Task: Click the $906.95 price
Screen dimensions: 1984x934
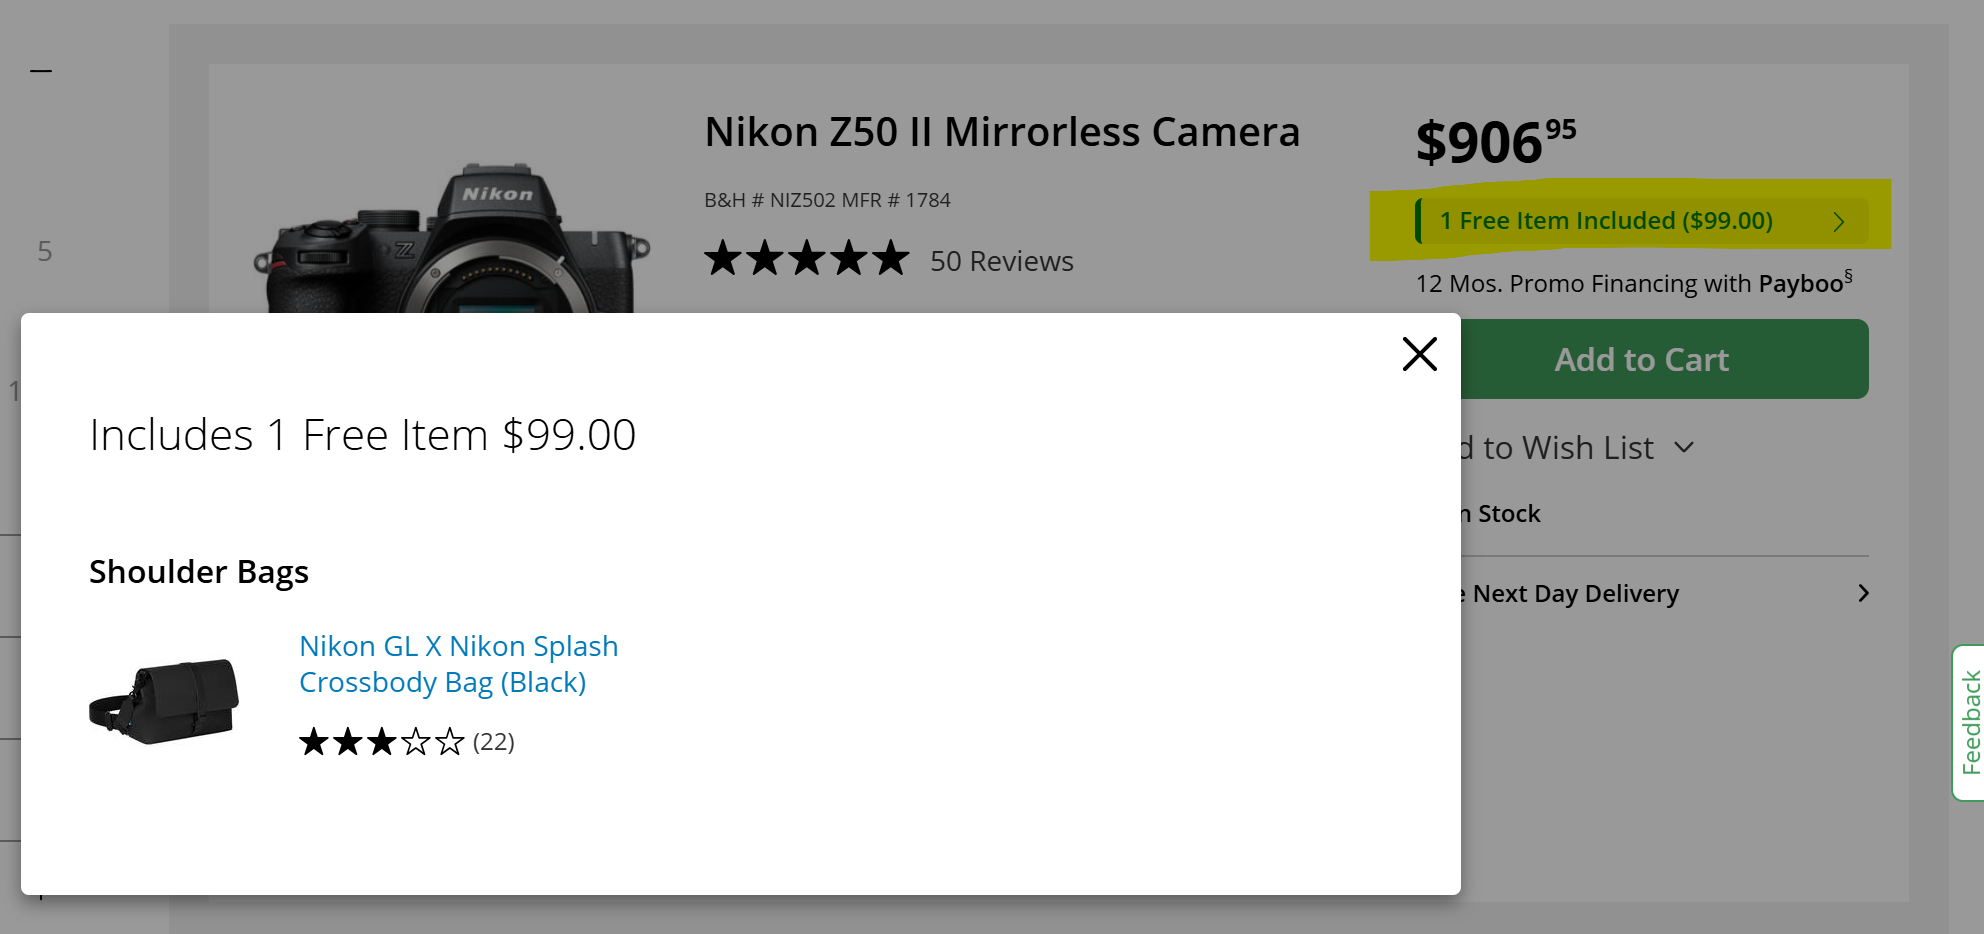Action: [x=1495, y=141]
